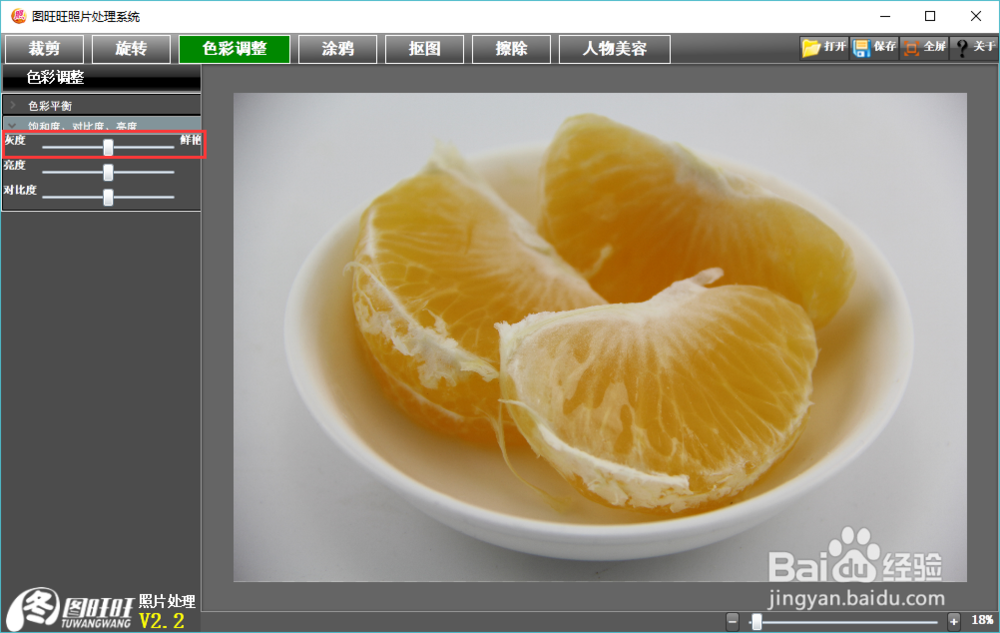
Task: Click the 色彩调整 panel header
Action: click(102, 78)
